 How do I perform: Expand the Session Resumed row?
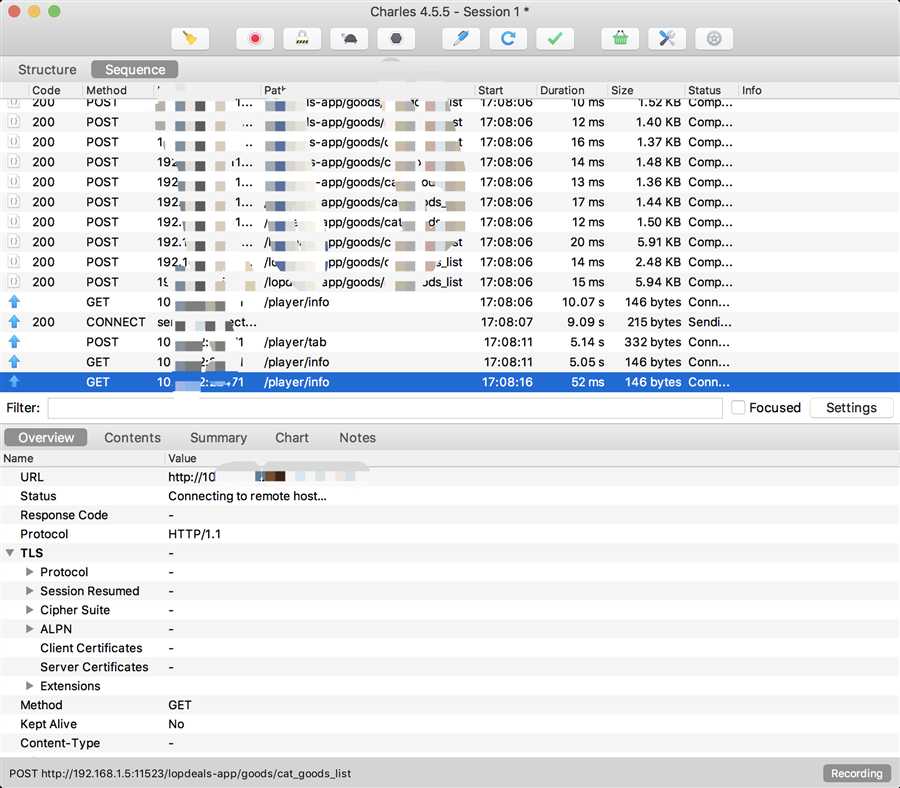tap(30, 591)
